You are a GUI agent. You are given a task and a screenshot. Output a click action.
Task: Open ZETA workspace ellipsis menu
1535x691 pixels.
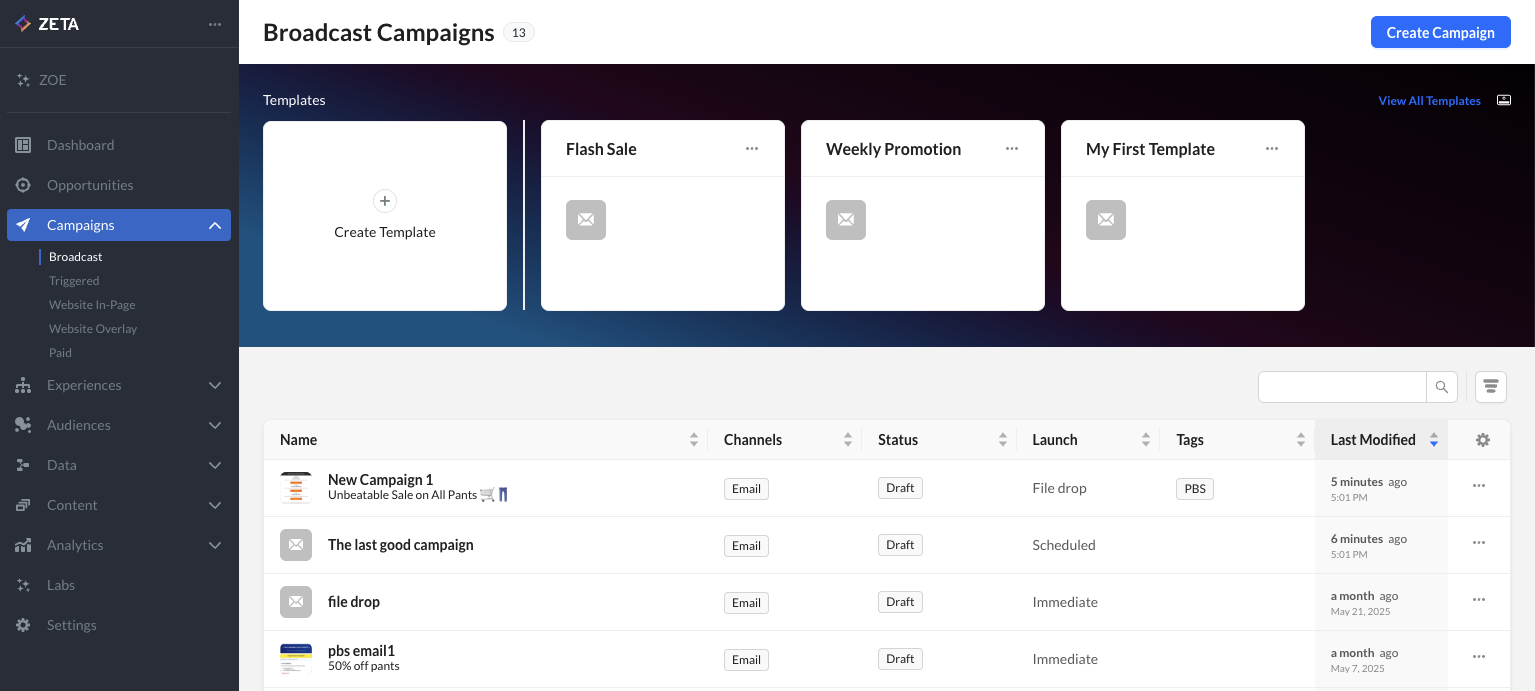(x=215, y=25)
